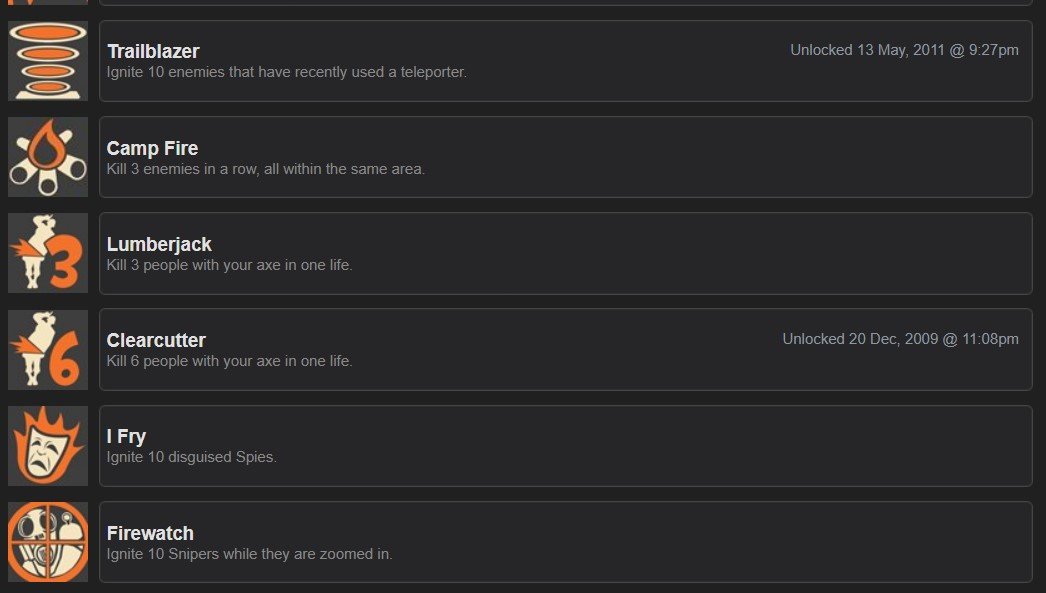
Task: Click the "Lumberjack" heading text
Action: (x=158, y=244)
